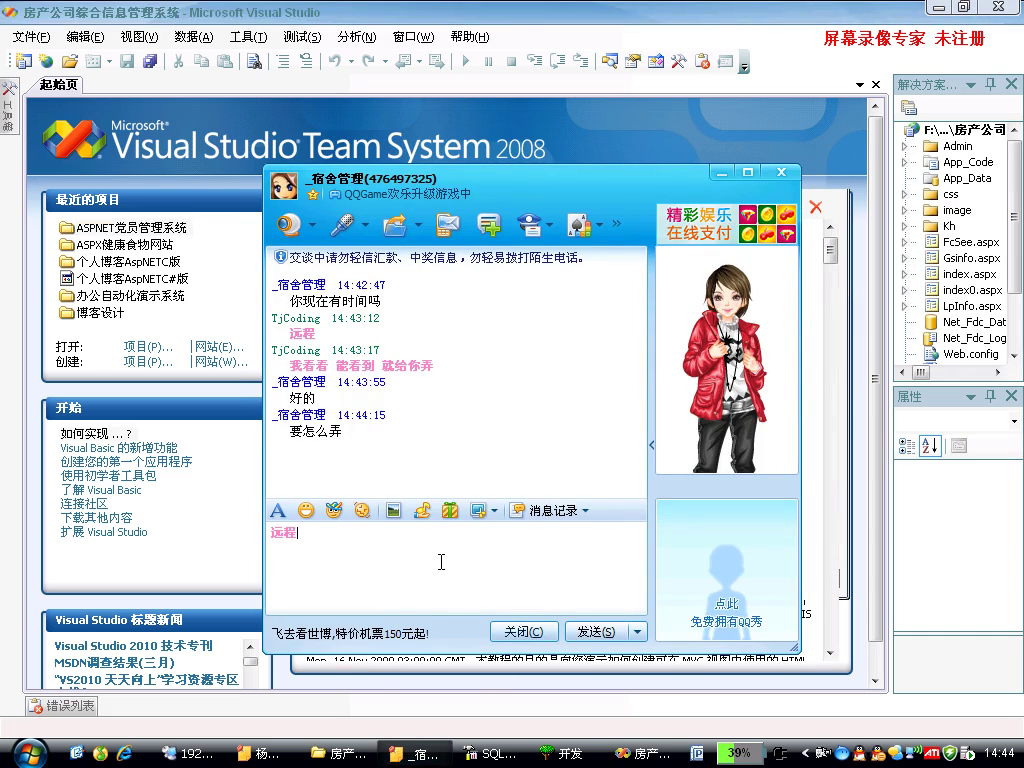The image size is (1024, 768).
Task: Click the gift box icon in chat toolbar
Action: (450, 511)
